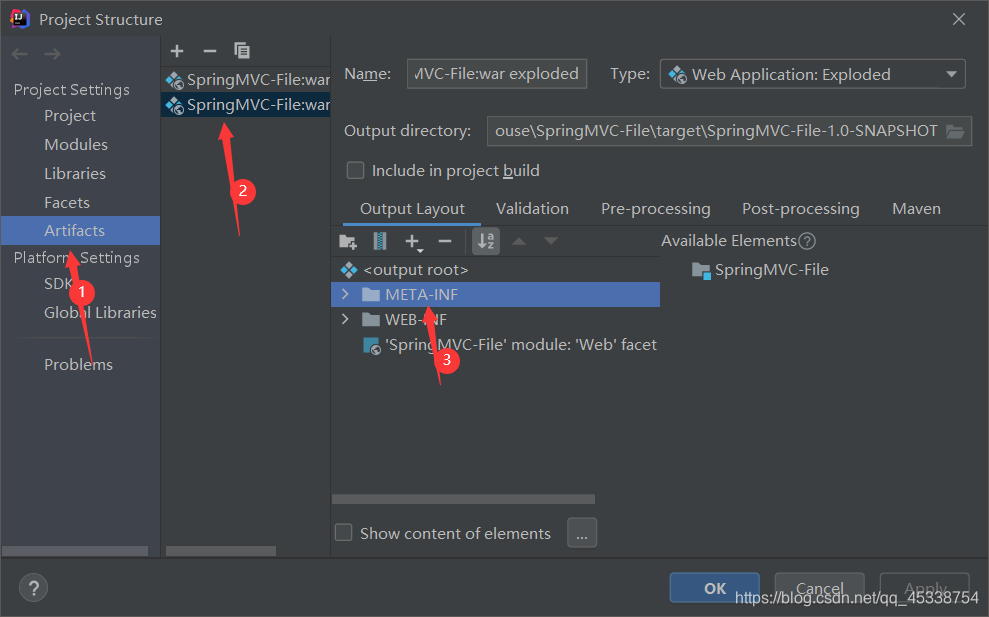The height and width of the screenshot is (617, 989).
Task: Open the add copy of plus dropdown
Action: coord(414,242)
